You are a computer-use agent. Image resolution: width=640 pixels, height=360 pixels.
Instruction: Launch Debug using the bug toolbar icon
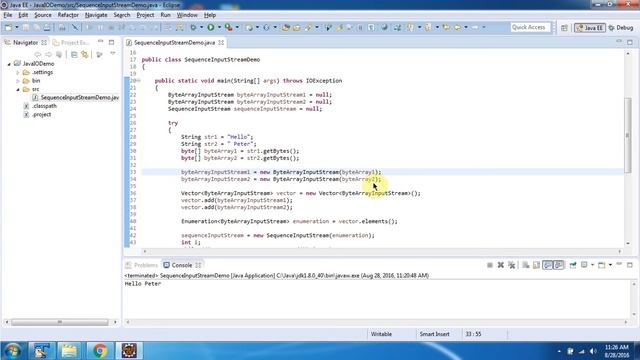click(193, 27)
